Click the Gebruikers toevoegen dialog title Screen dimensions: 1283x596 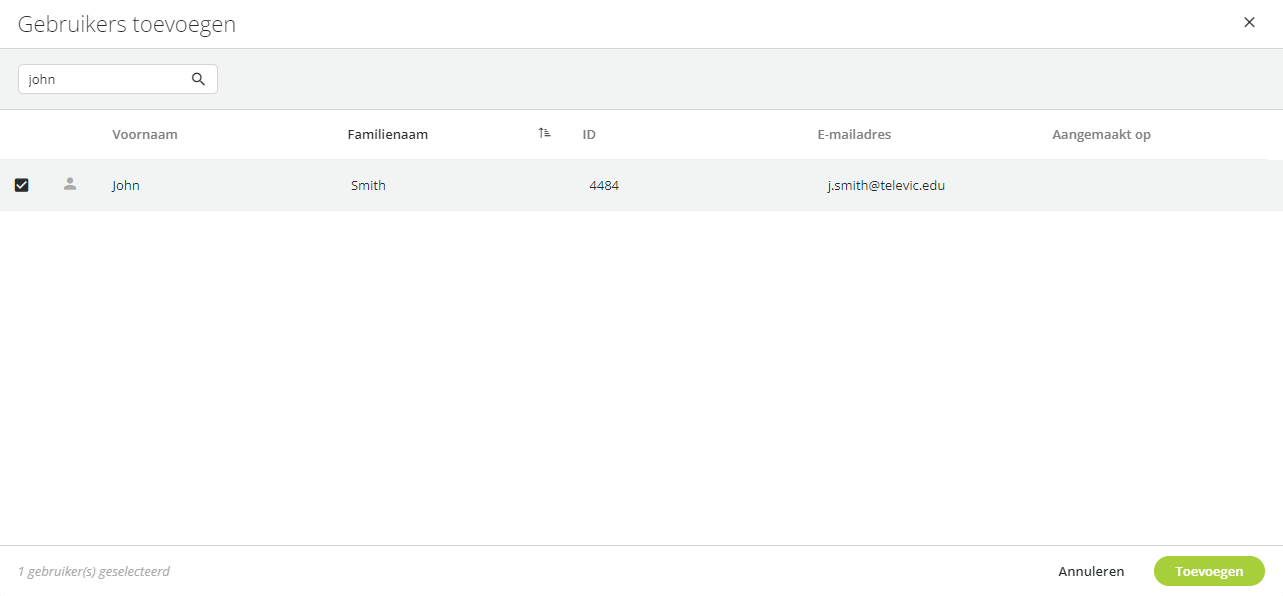click(127, 24)
